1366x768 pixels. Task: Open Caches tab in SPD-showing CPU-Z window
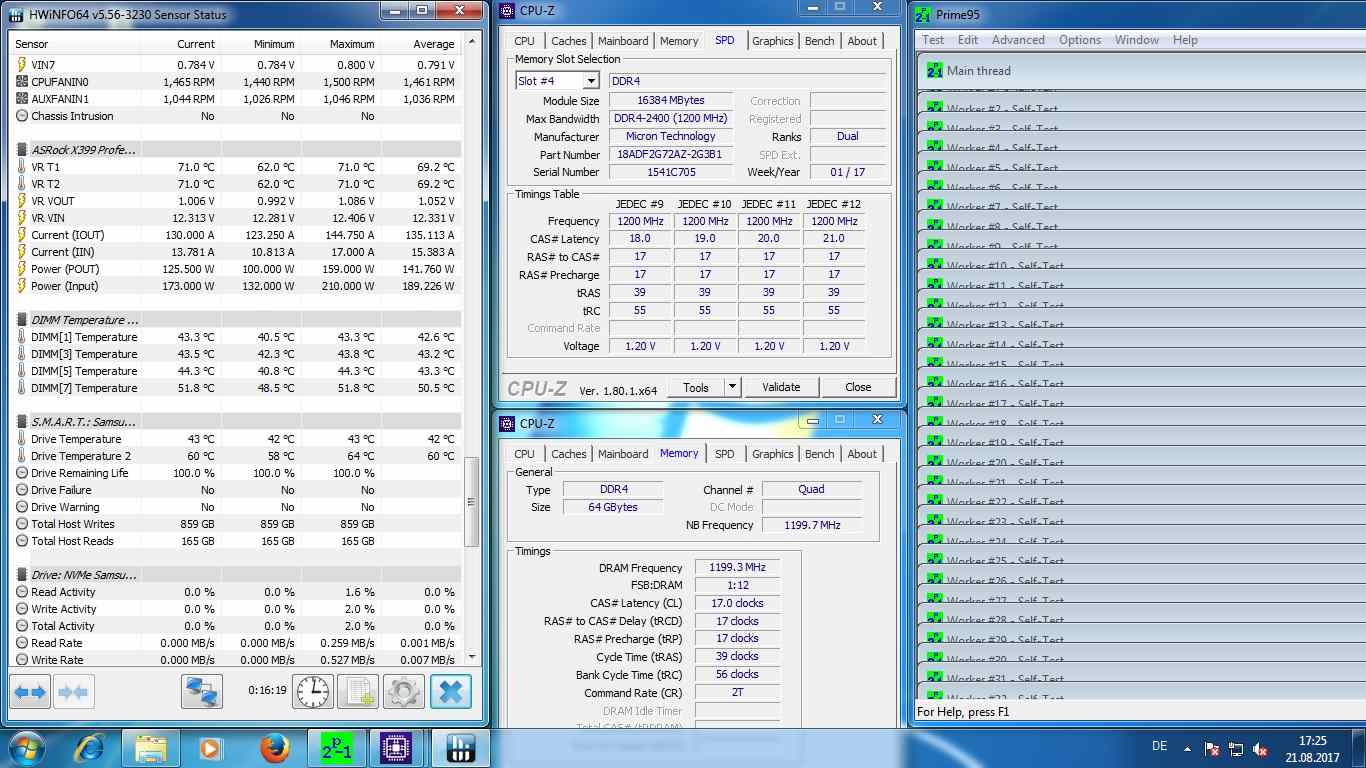click(569, 41)
